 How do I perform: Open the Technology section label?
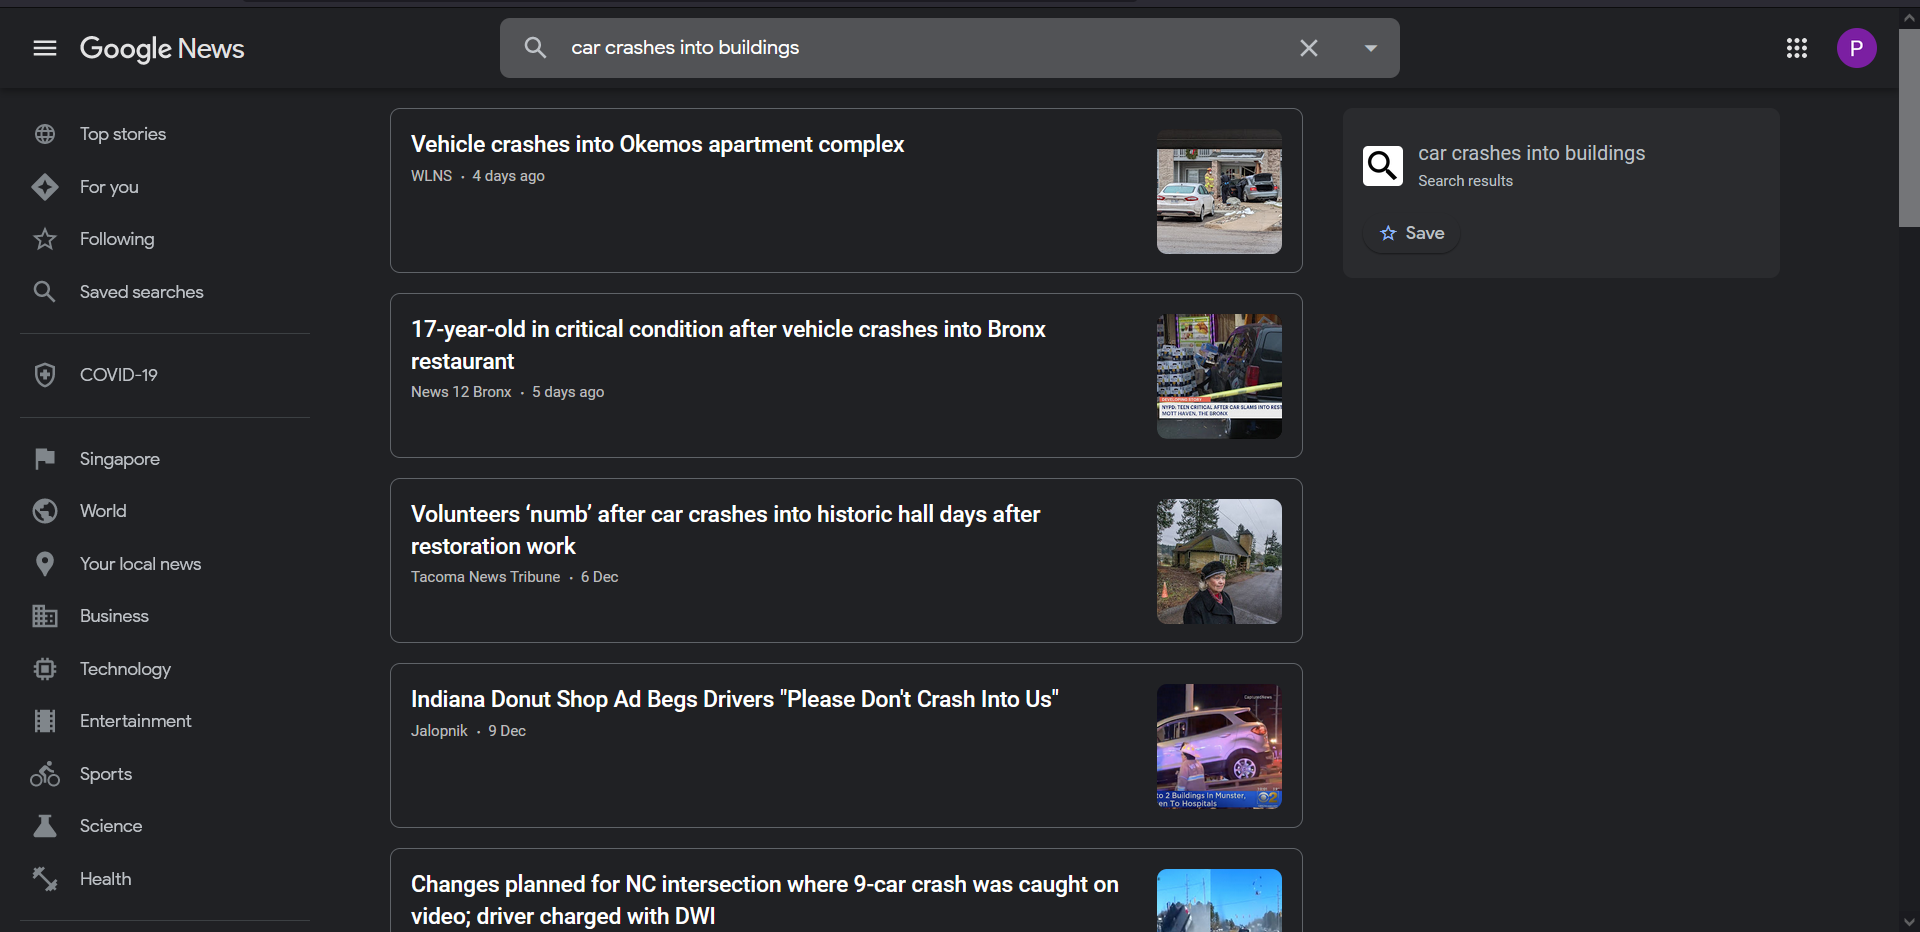tap(125, 669)
